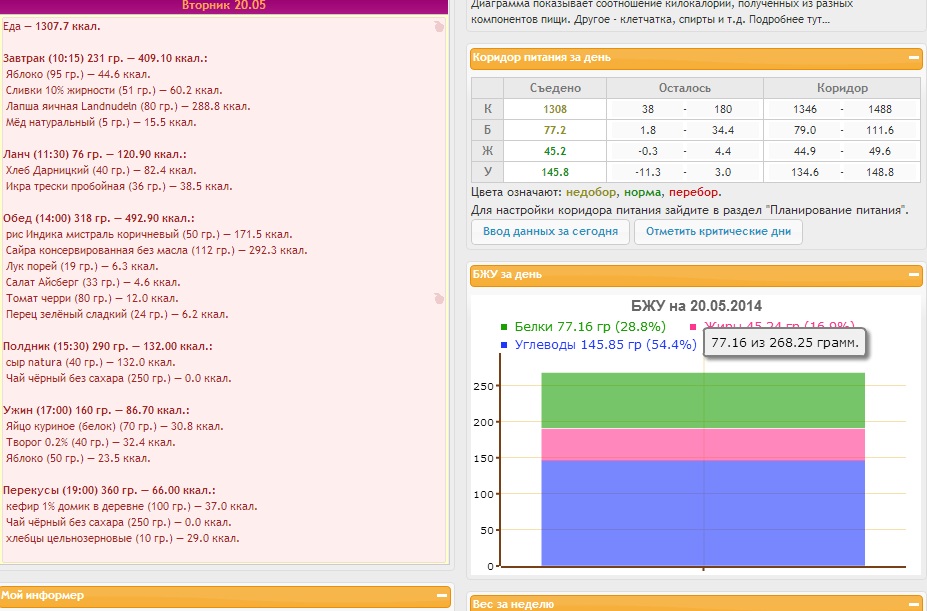The image size is (927, 611).
Task: Click the eaten protein value 77.2
Action: (555, 130)
